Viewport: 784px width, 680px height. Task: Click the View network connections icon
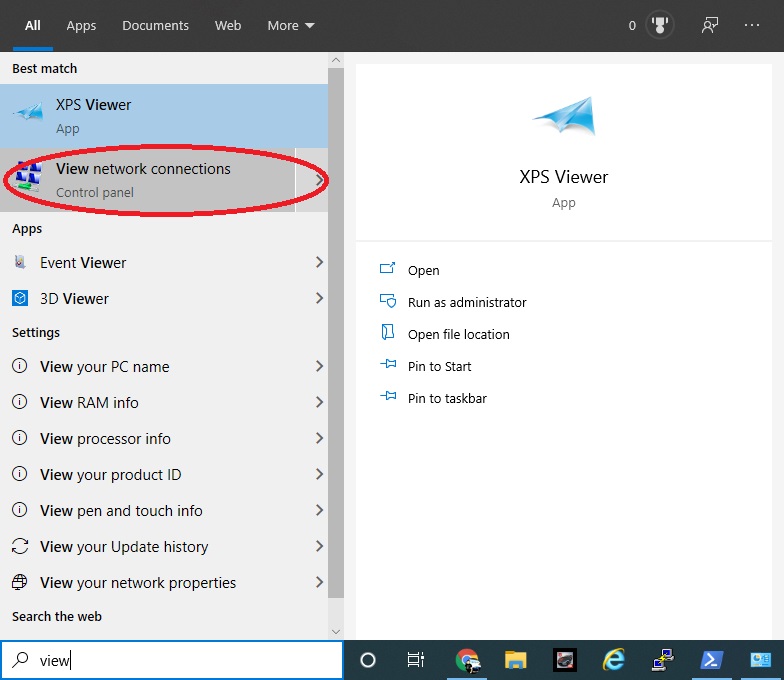point(28,176)
